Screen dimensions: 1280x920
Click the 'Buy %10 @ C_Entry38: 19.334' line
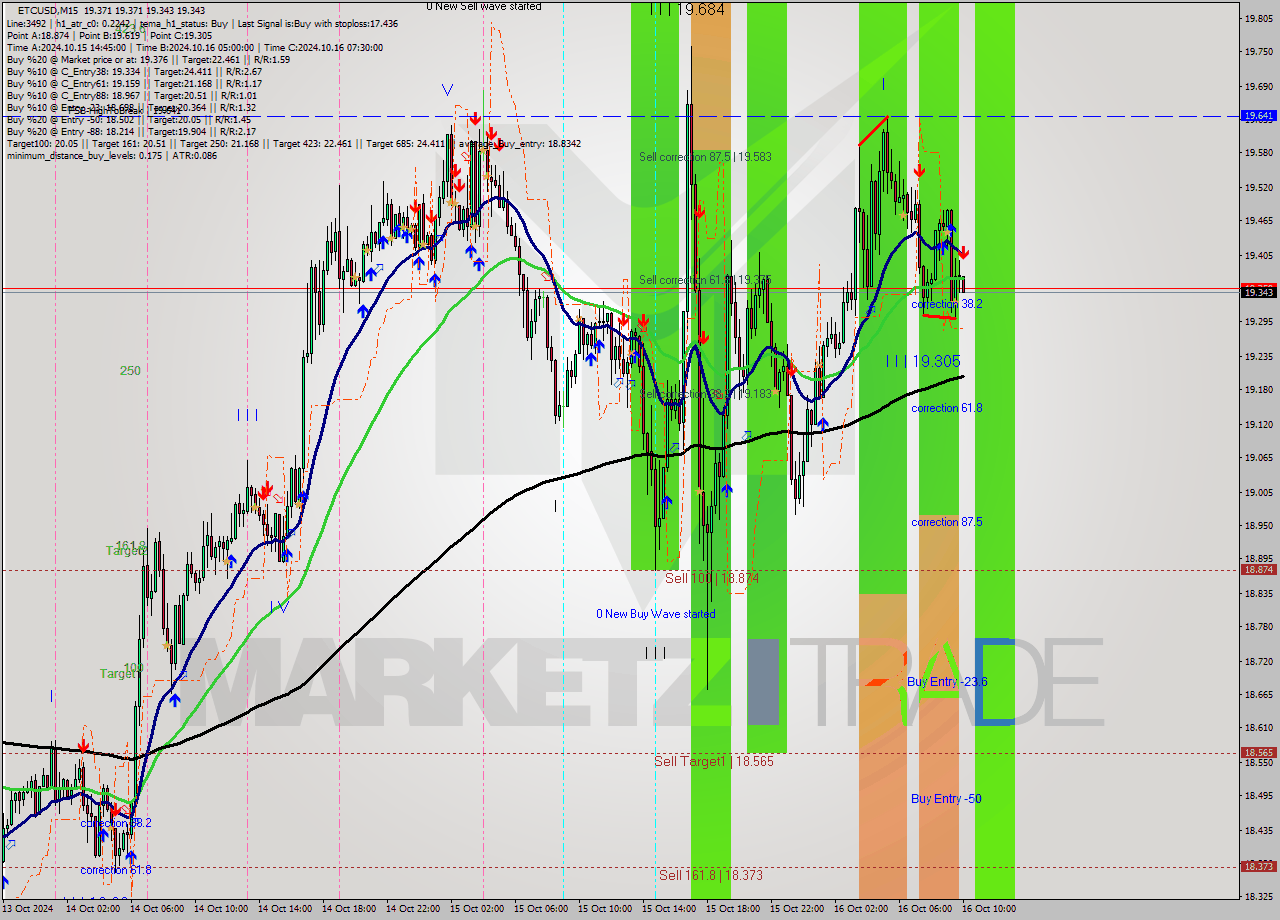pyautogui.click(x=134, y=71)
